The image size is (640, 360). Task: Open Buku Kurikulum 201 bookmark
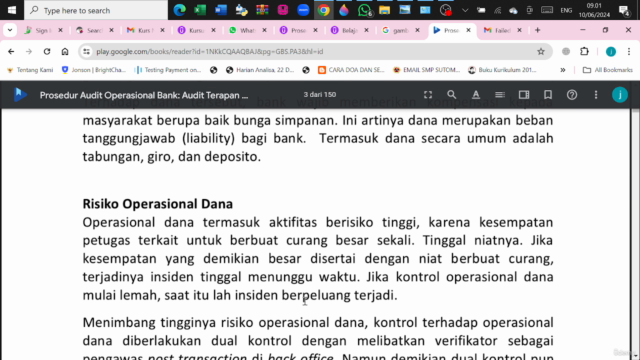click(502, 70)
